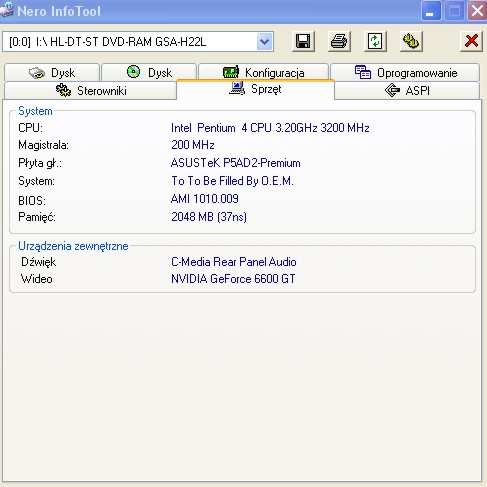Expand the drive selection dropdown arrow
The height and width of the screenshot is (487, 487).
(265, 42)
